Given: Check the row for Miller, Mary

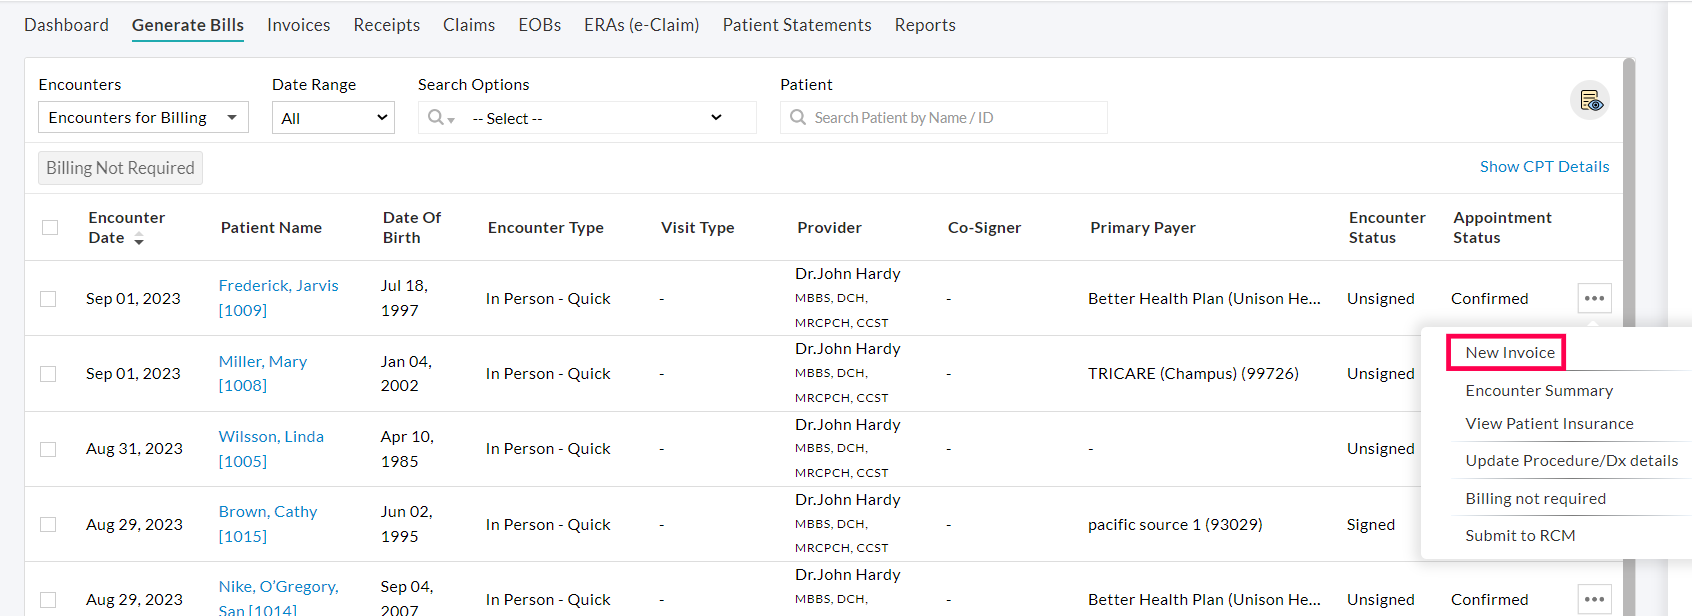Looking at the screenshot, I should pos(48,374).
